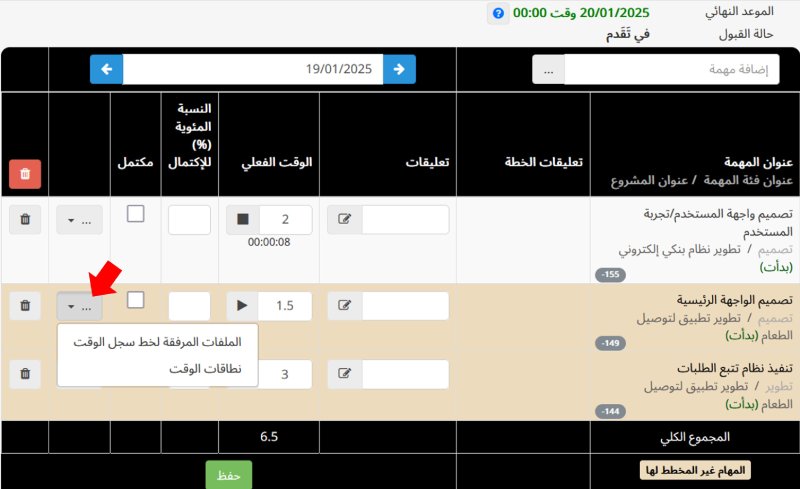Click completion percentage field for تصميم واجهة المستخدم

pyautogui.click(x=189, y=220)
